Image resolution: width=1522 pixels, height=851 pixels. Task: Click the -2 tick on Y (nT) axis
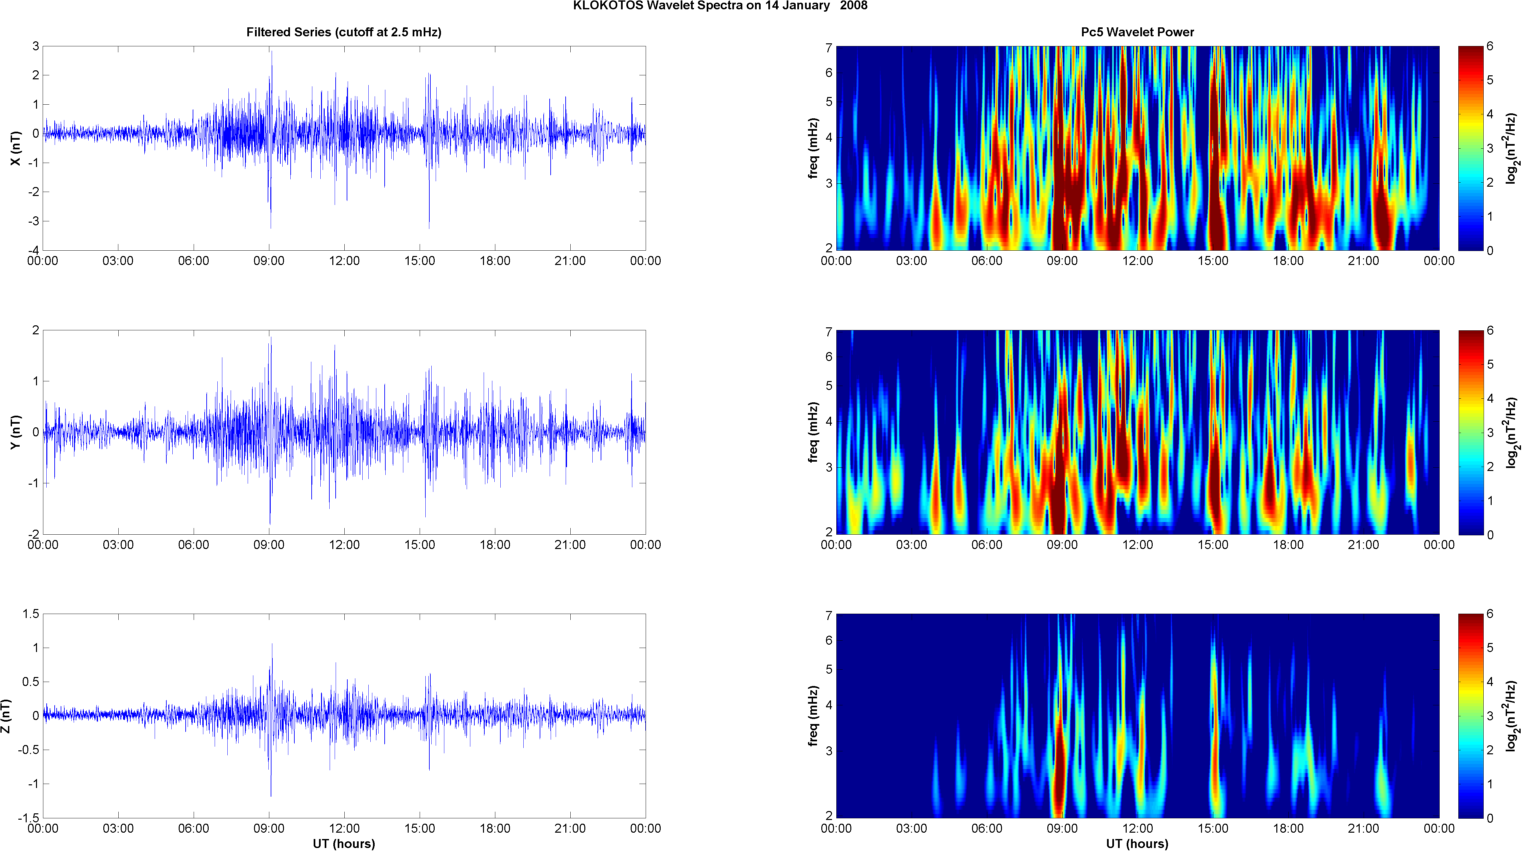point(33,534)
